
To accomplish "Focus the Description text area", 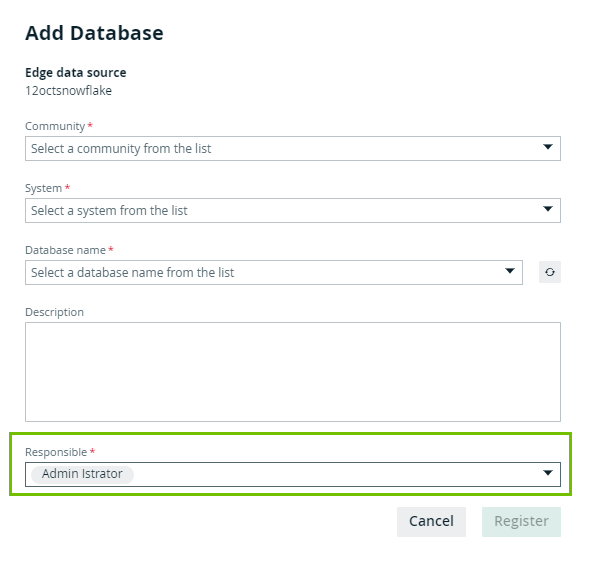I will (292, 371).
